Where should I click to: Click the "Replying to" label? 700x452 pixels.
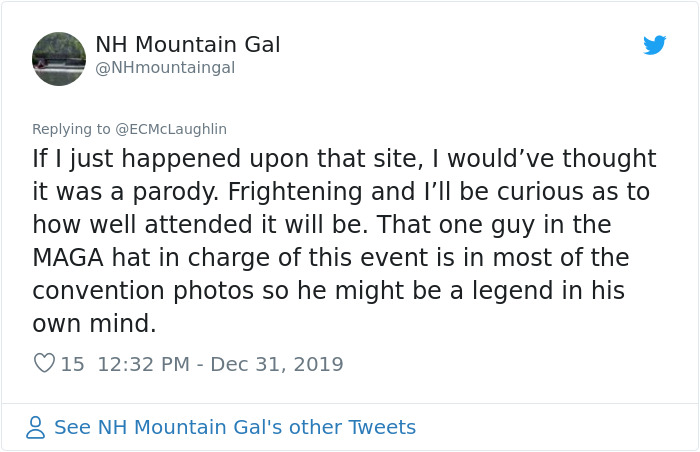[71, 129]
